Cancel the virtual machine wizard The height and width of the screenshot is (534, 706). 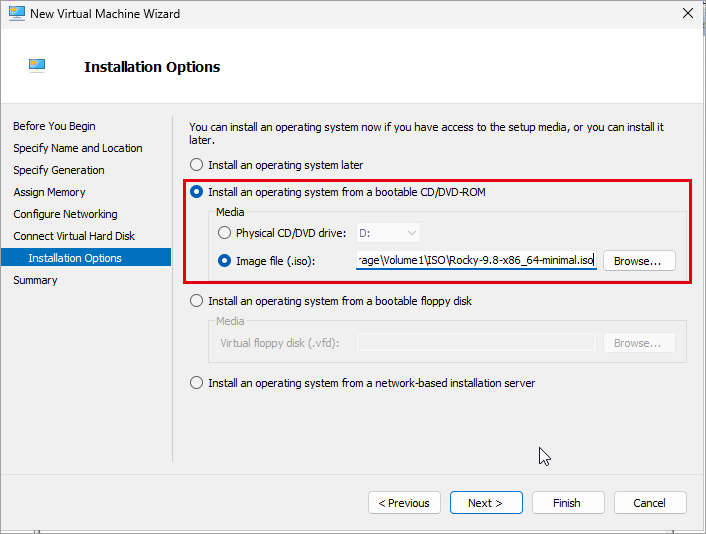pos(650,502)
